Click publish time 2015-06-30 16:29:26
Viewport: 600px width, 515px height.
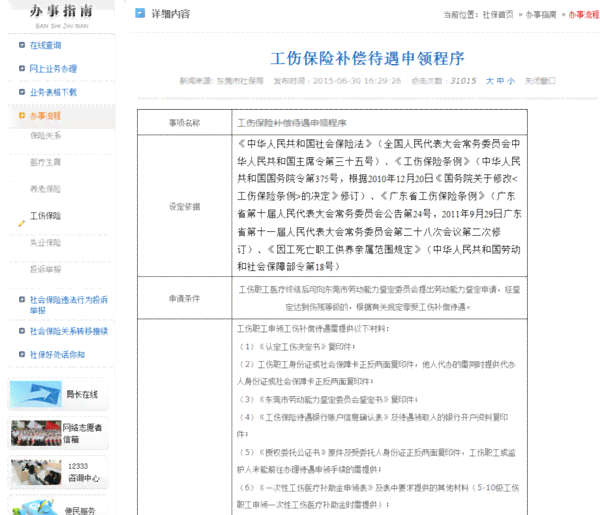click(357, 81)
